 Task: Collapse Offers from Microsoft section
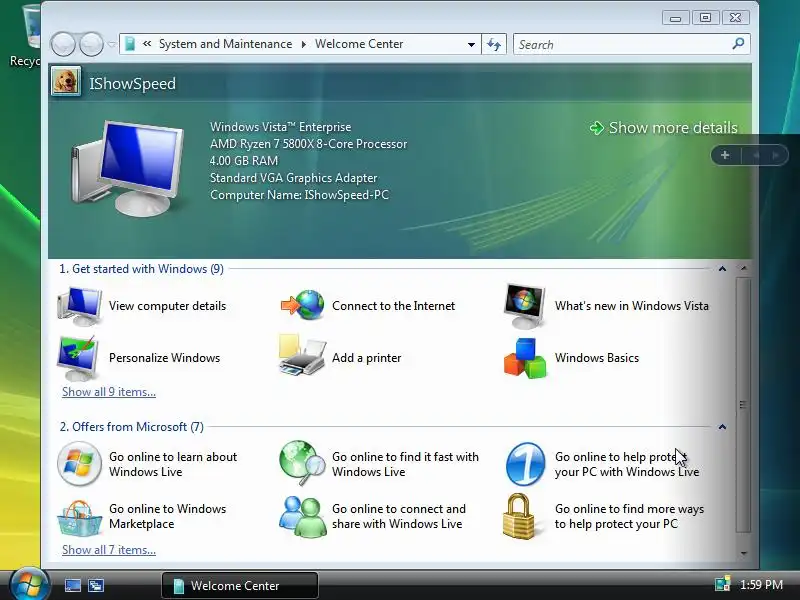(722, 427)
